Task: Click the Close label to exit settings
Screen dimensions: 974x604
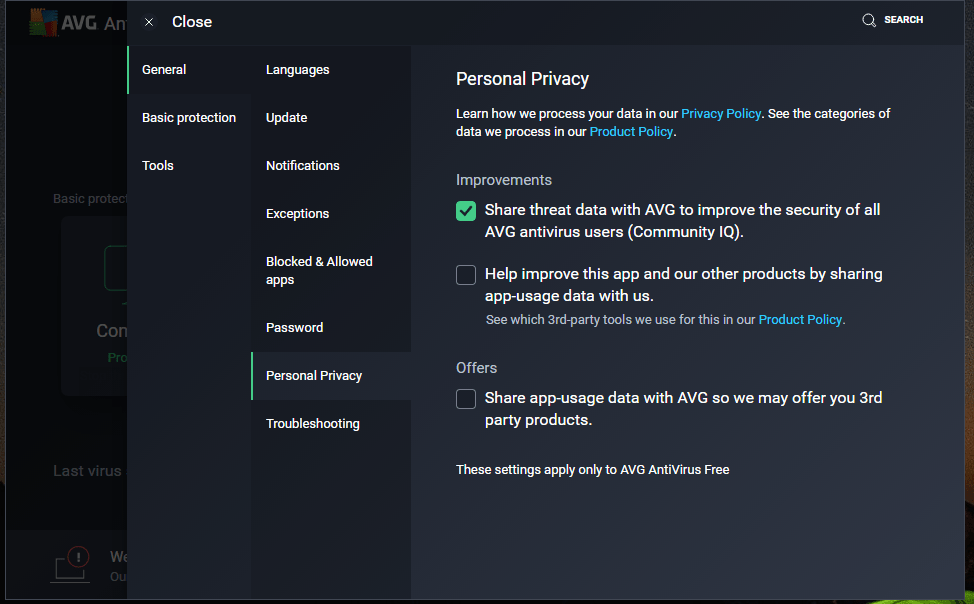Action: (192, 22)
